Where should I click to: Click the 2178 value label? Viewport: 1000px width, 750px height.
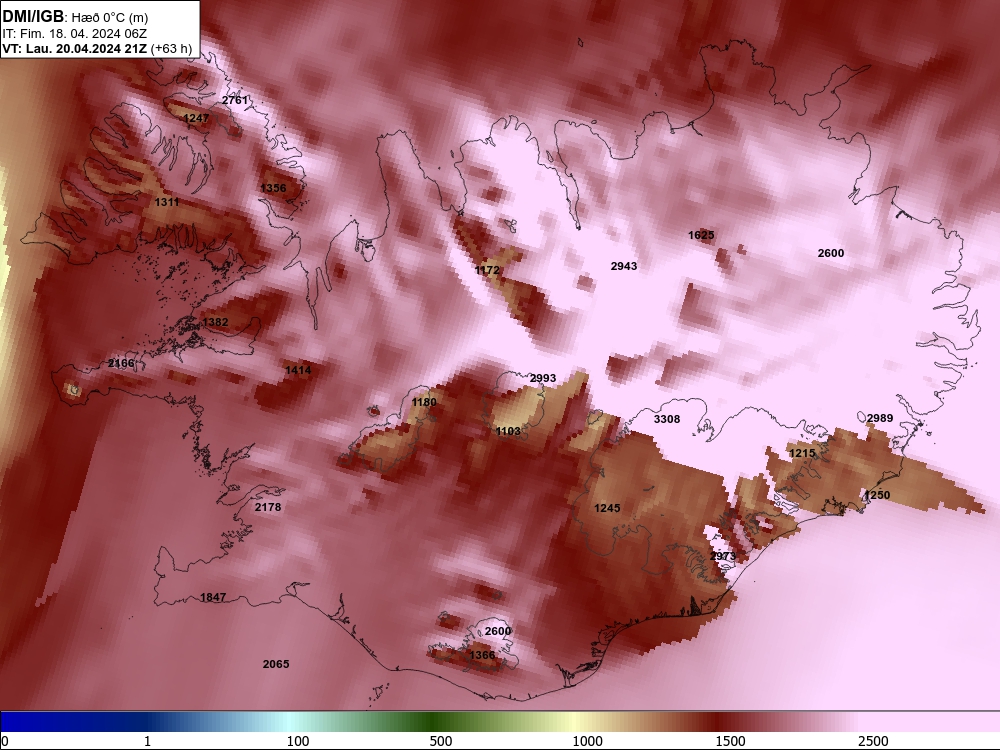tap(268, 507)
